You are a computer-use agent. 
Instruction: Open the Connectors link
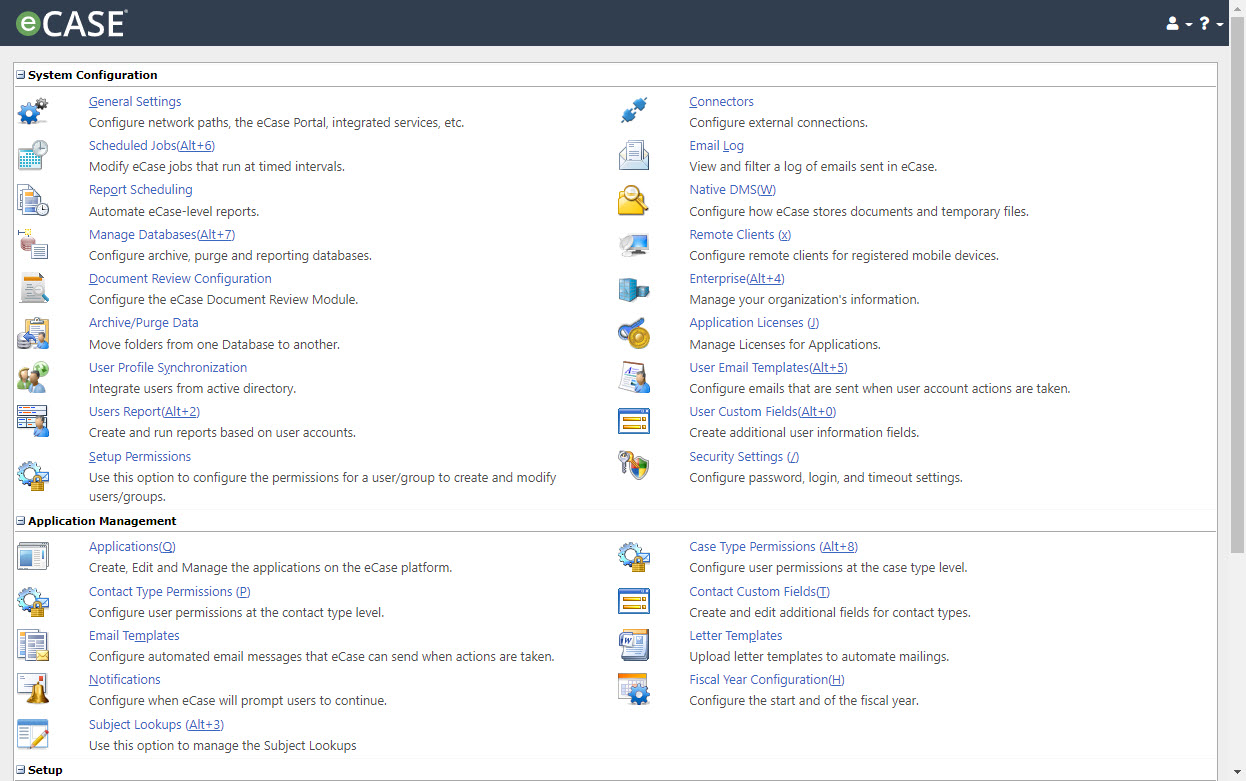coord(722,102)
